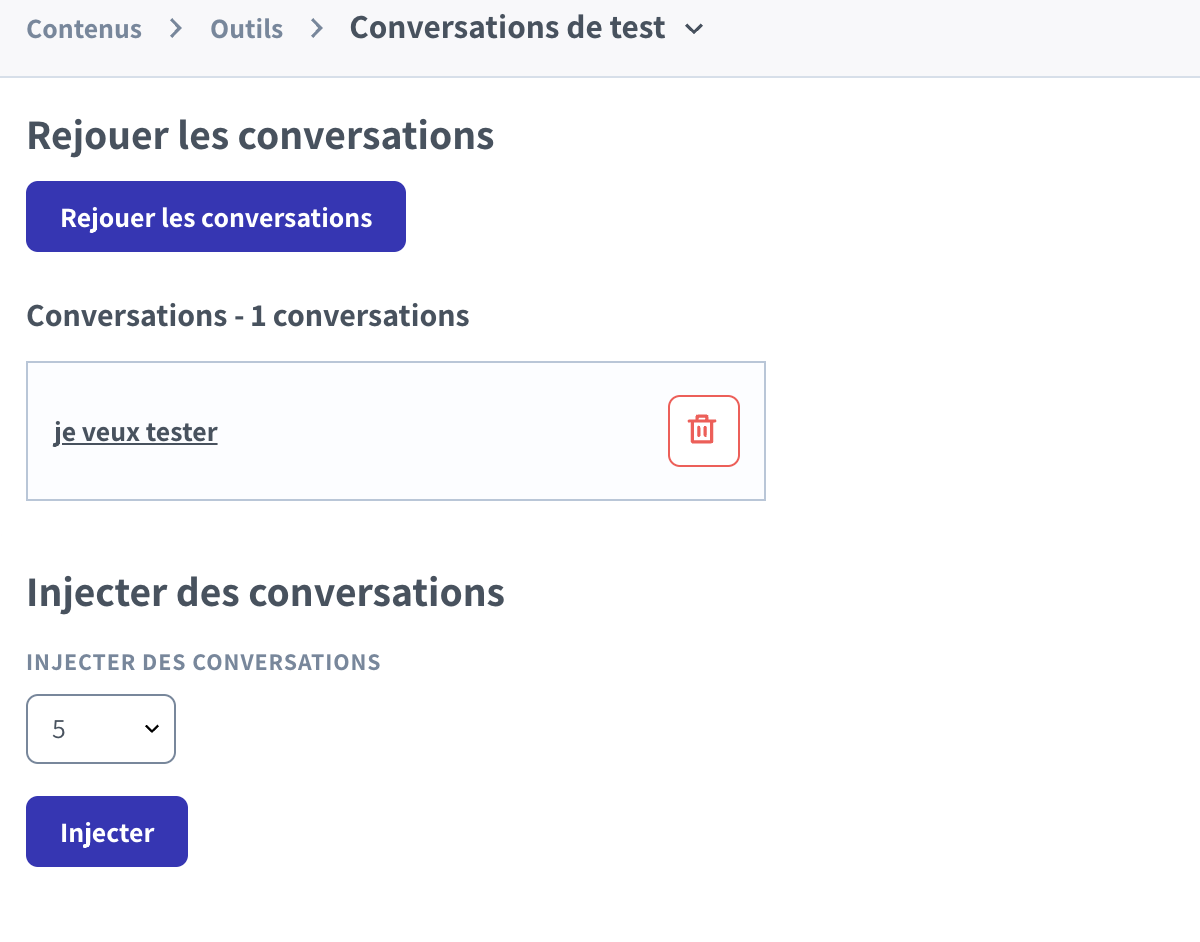Click the red border of the trash button
This screenshot has width=1200, height=942.
[x=670, y=431]
